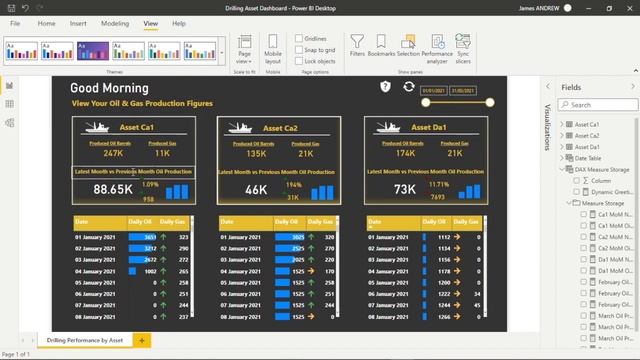Click the date slider left handle

[x=426, y=102]
